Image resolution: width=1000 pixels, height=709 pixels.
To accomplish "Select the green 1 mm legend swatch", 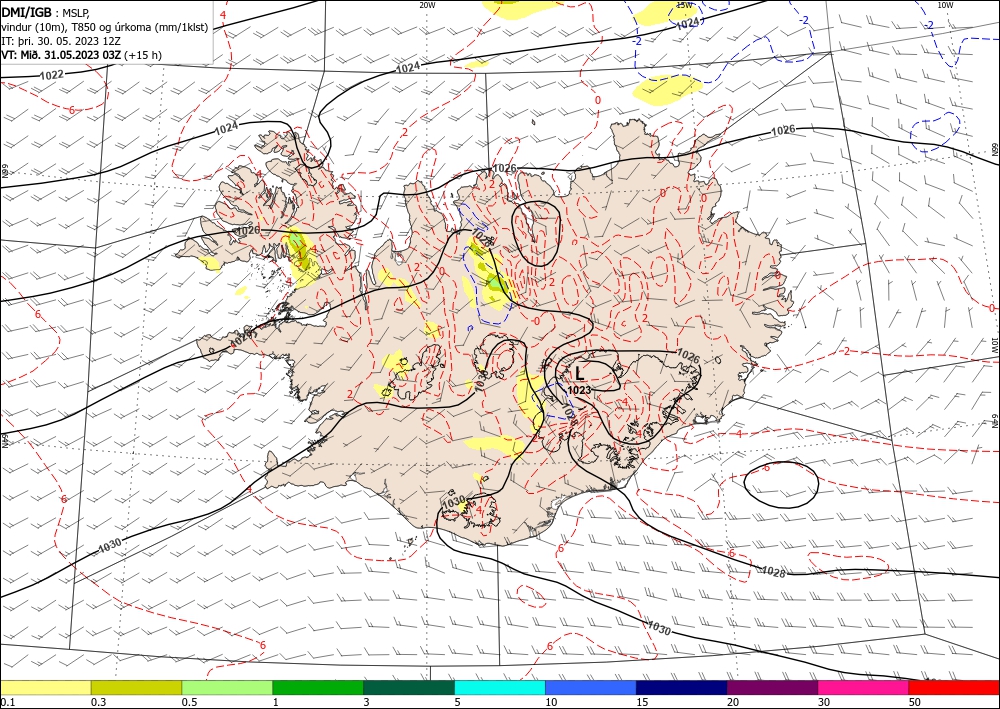I will [318, 687].
